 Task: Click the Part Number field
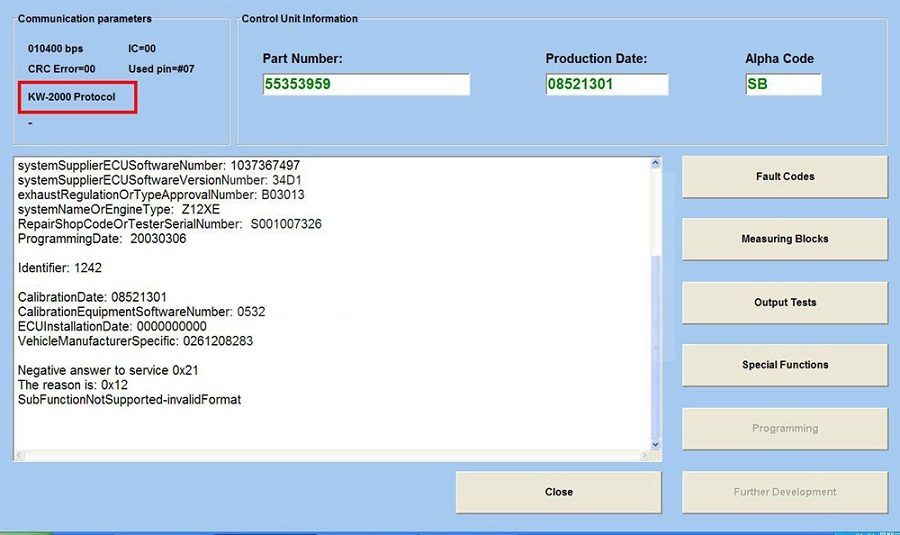365,85
